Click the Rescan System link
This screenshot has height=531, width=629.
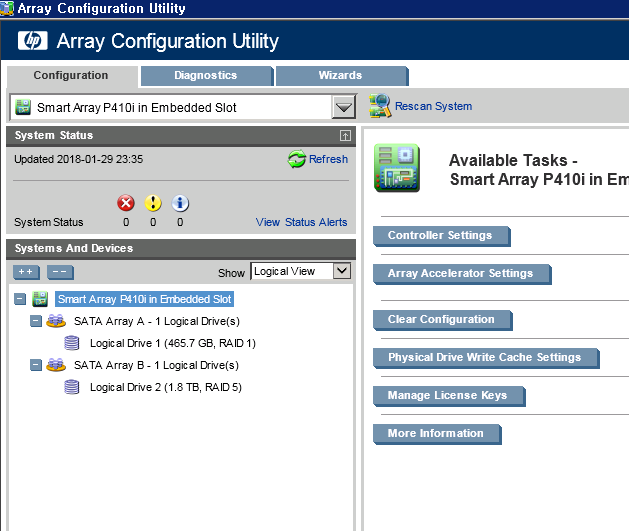point(433,106)
